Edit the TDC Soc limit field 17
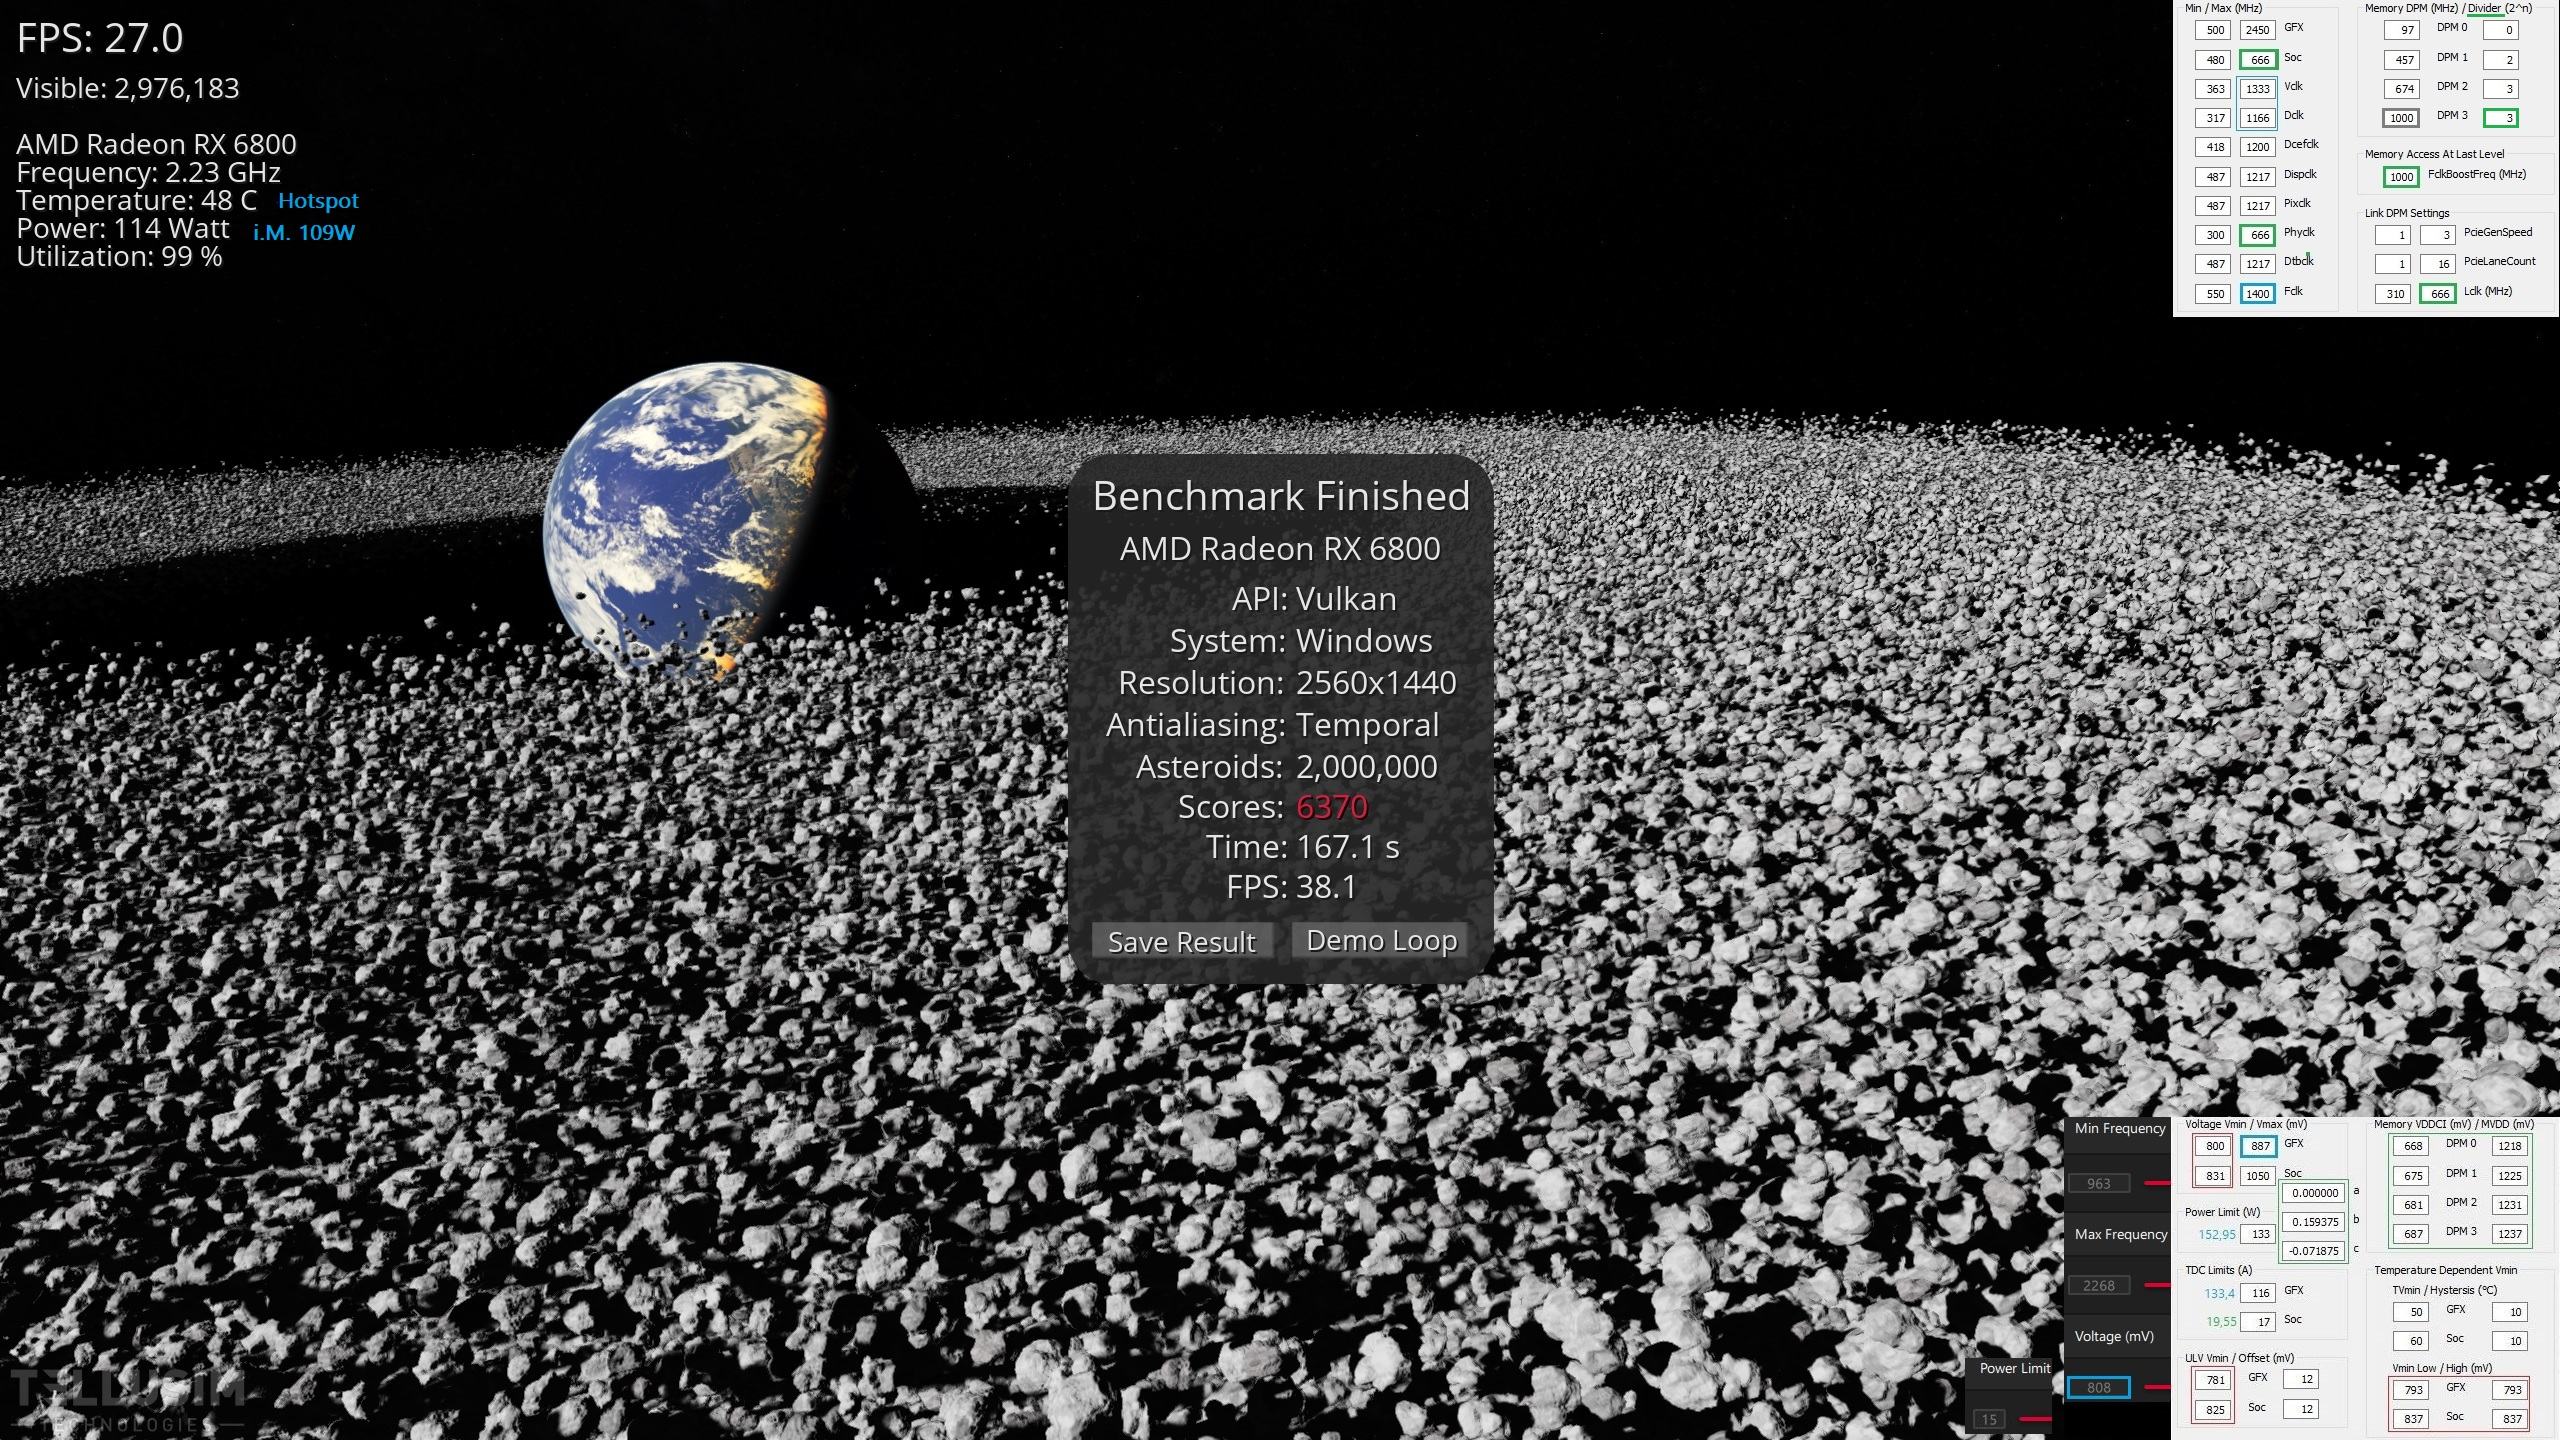2560x1440 pixels. tap(2258, 1321)
